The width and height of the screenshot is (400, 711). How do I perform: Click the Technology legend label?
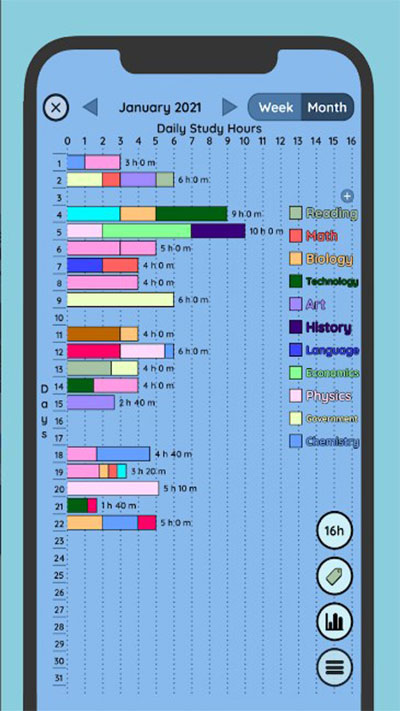[332, 282]
